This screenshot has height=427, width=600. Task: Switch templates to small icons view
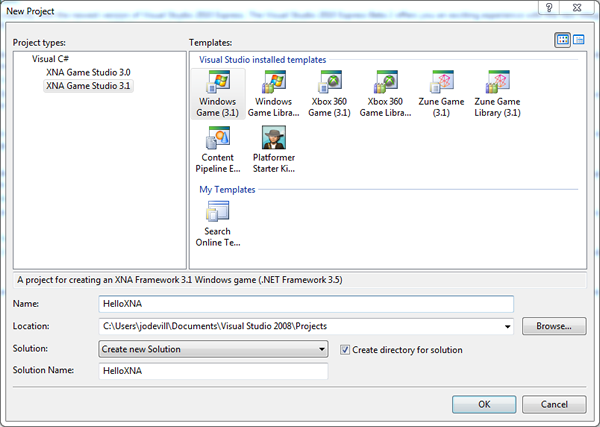tap(579, 40)
